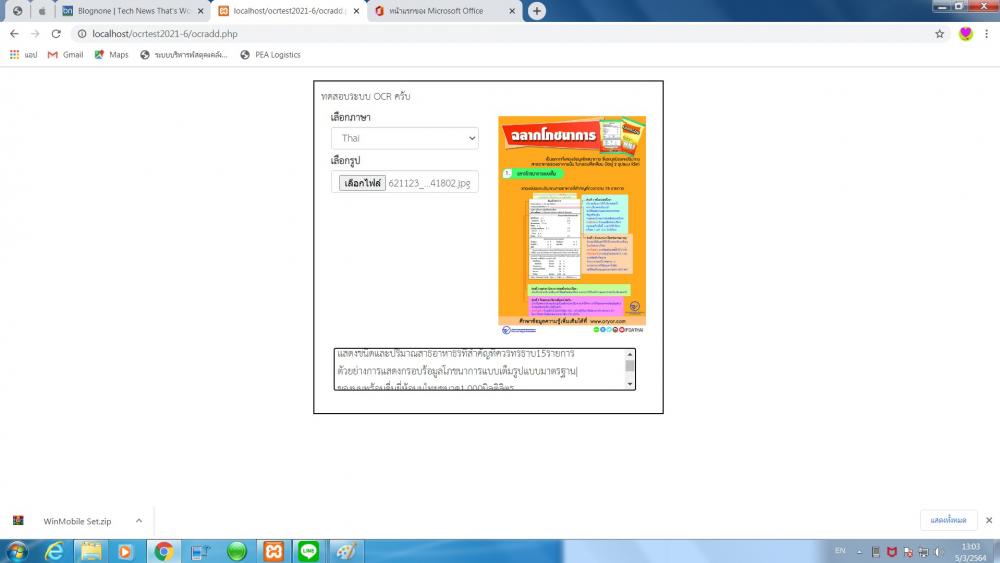Open the Maps bookmark
The height and width of the screenshot is (563, 1000).
click(x=112, y=55)
